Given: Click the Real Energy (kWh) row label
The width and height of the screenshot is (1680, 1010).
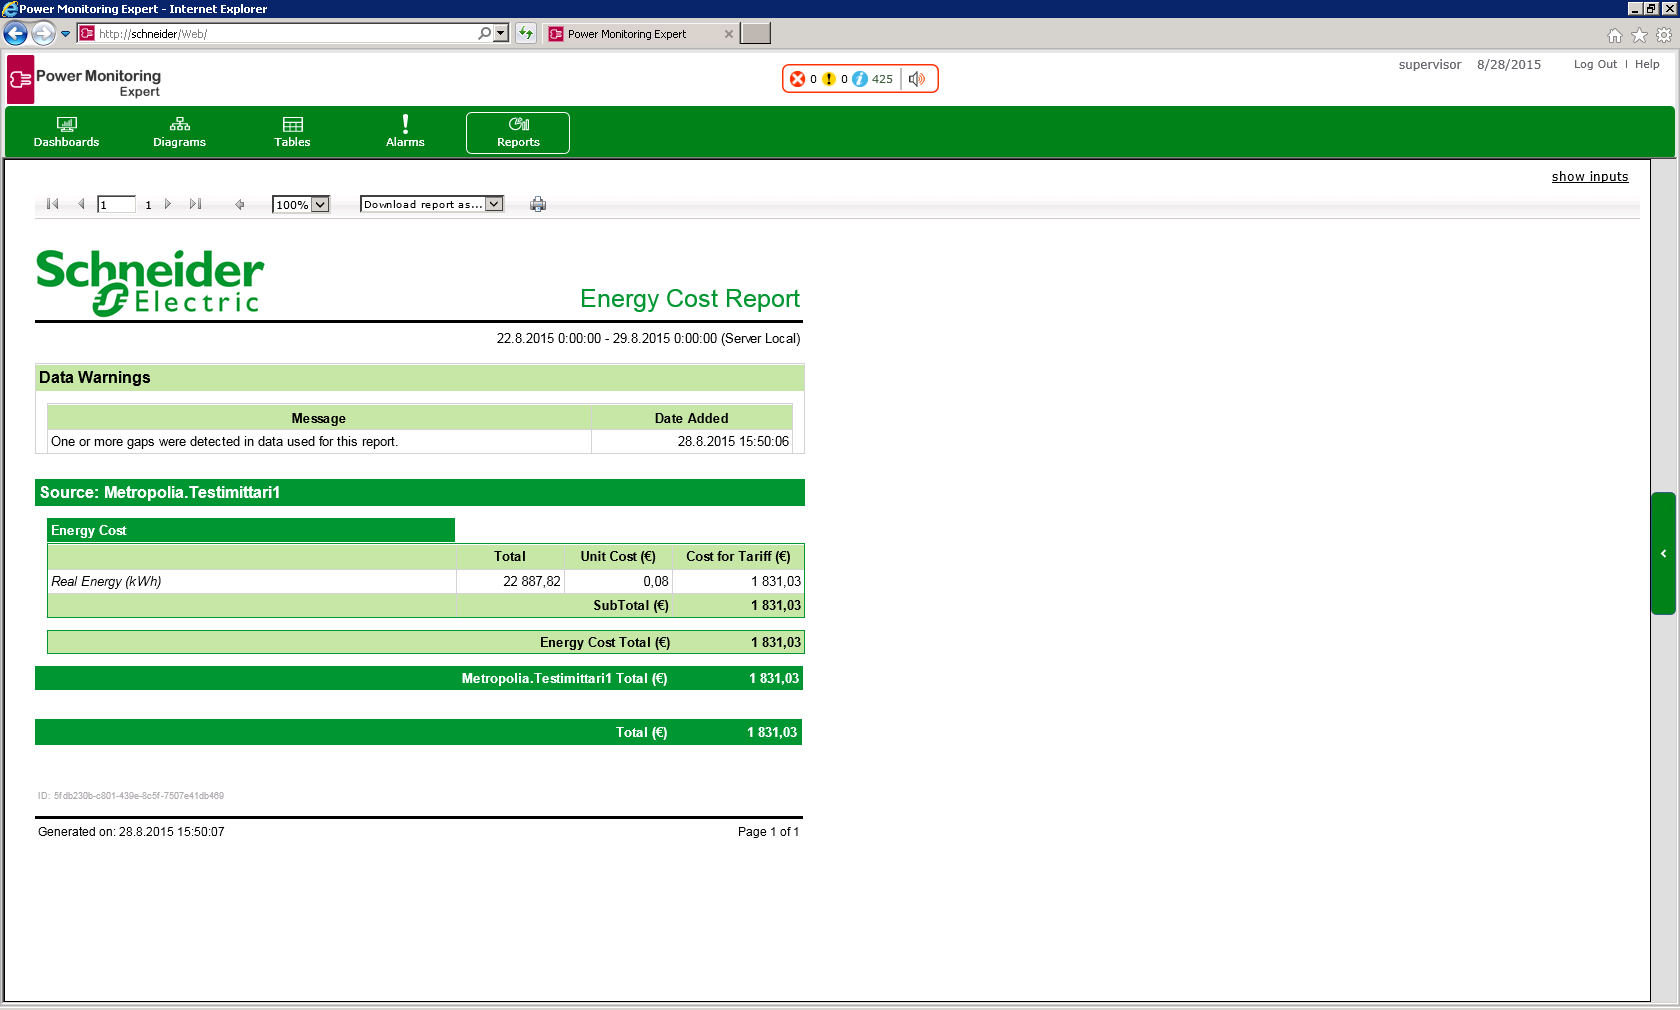Looking at the screenshot, I should pos(106,582).
